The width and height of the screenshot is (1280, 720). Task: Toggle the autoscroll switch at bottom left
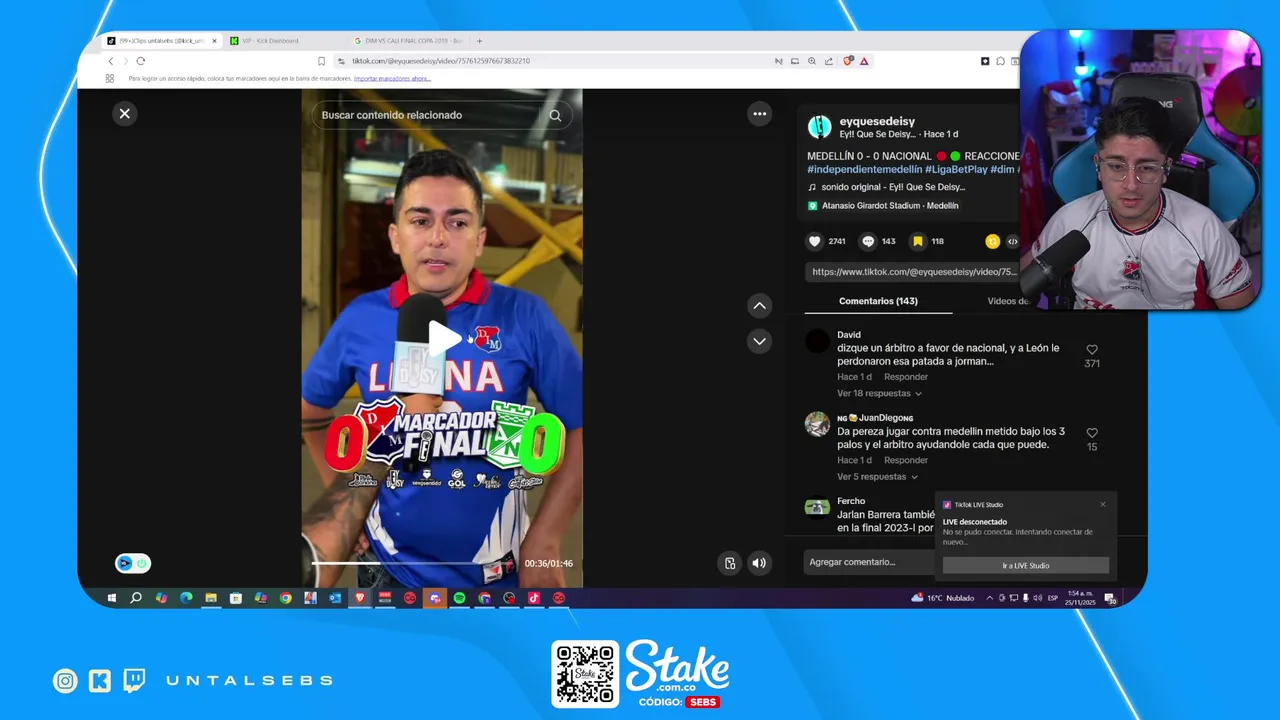[x=133, y=564]
